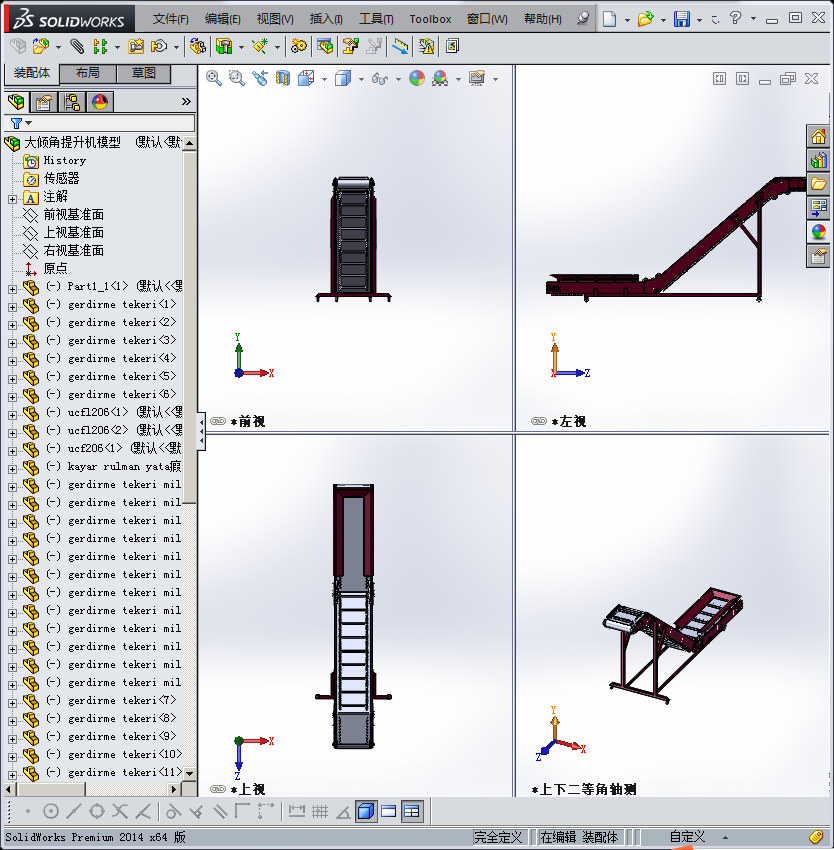Click the Move Component icon

coord(159,47)
